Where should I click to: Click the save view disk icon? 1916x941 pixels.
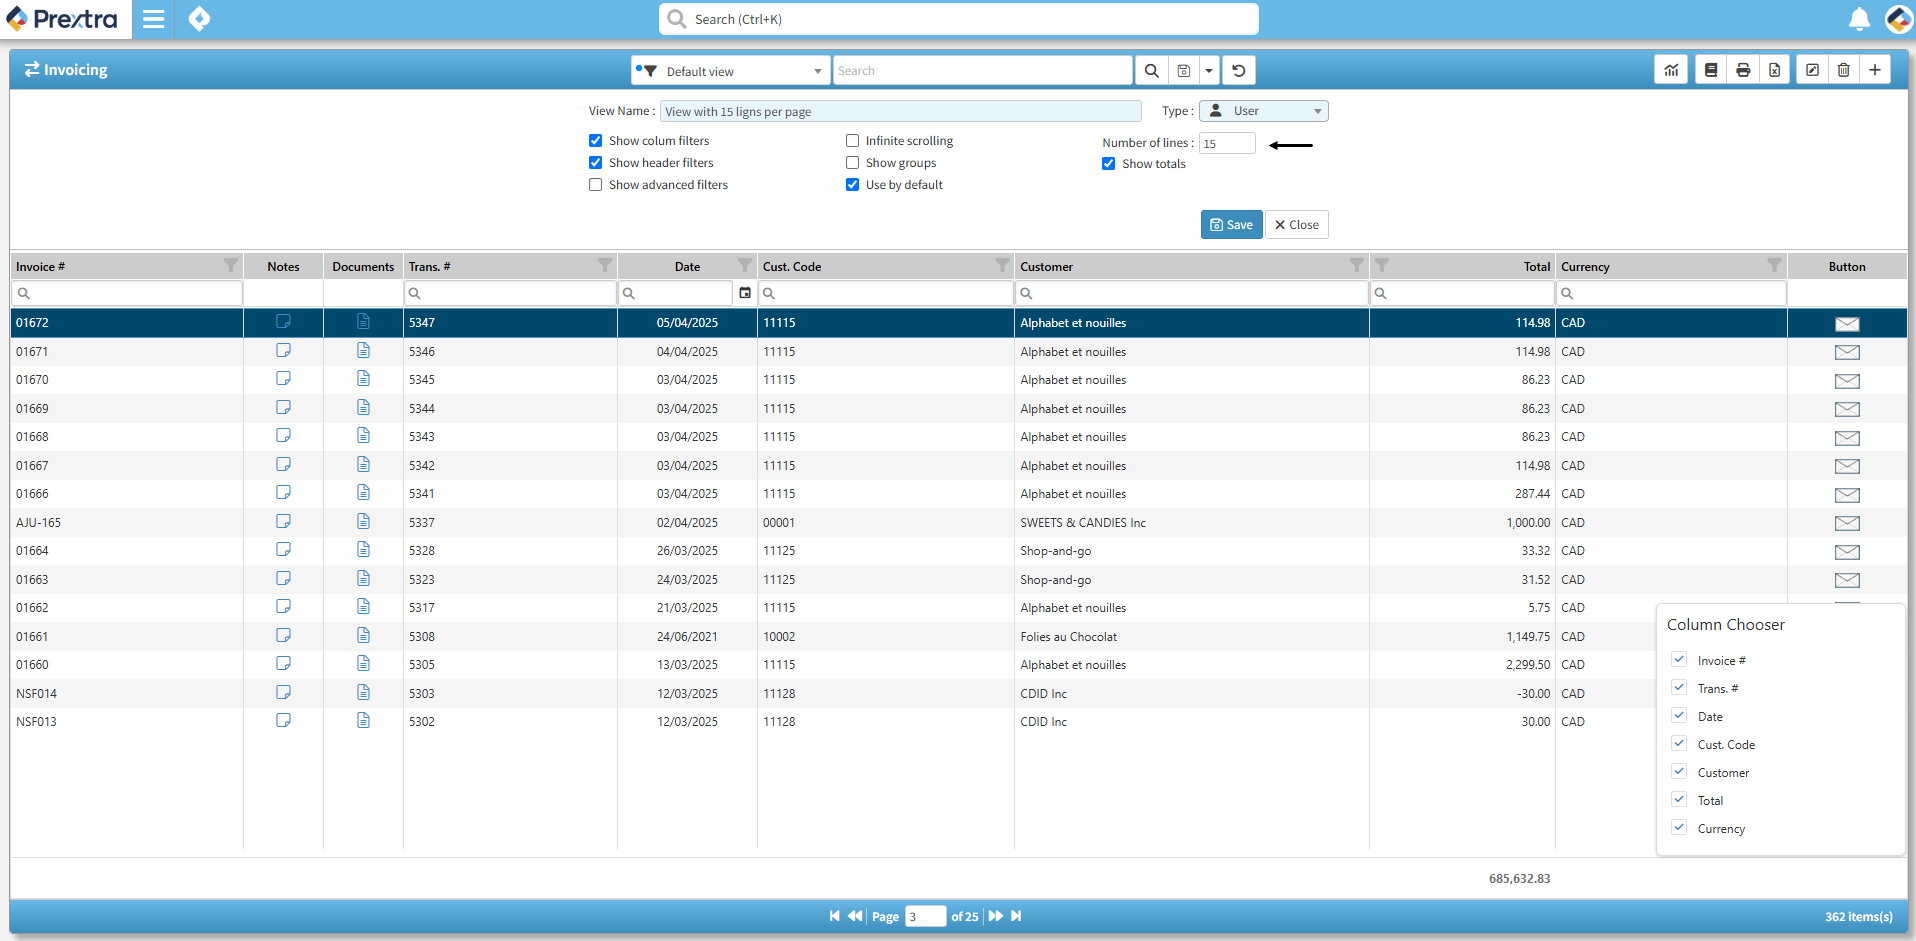(1183, 71)
